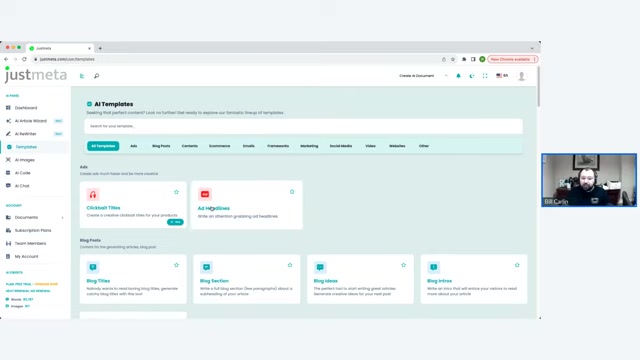Image resolution: width=640 pixels, height=360 pixels.
Task: Enter fullscreen using the expand icon
Action: (485, 76)
